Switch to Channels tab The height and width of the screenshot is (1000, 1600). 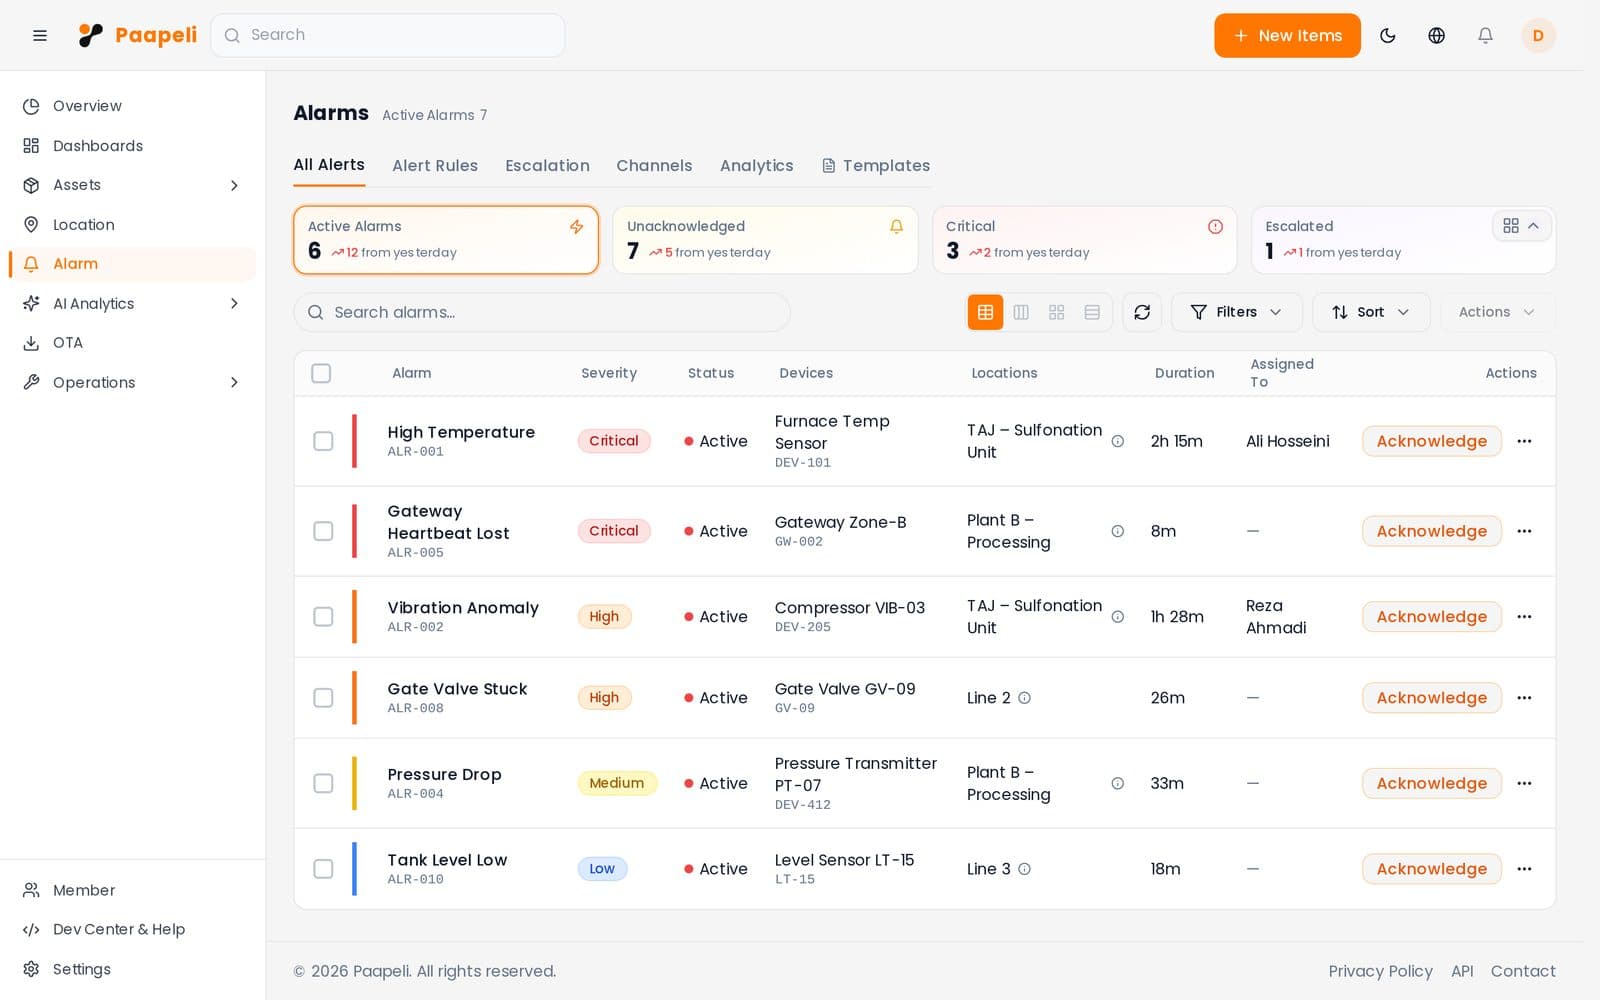pyautogui.click(x=654, y=166)
